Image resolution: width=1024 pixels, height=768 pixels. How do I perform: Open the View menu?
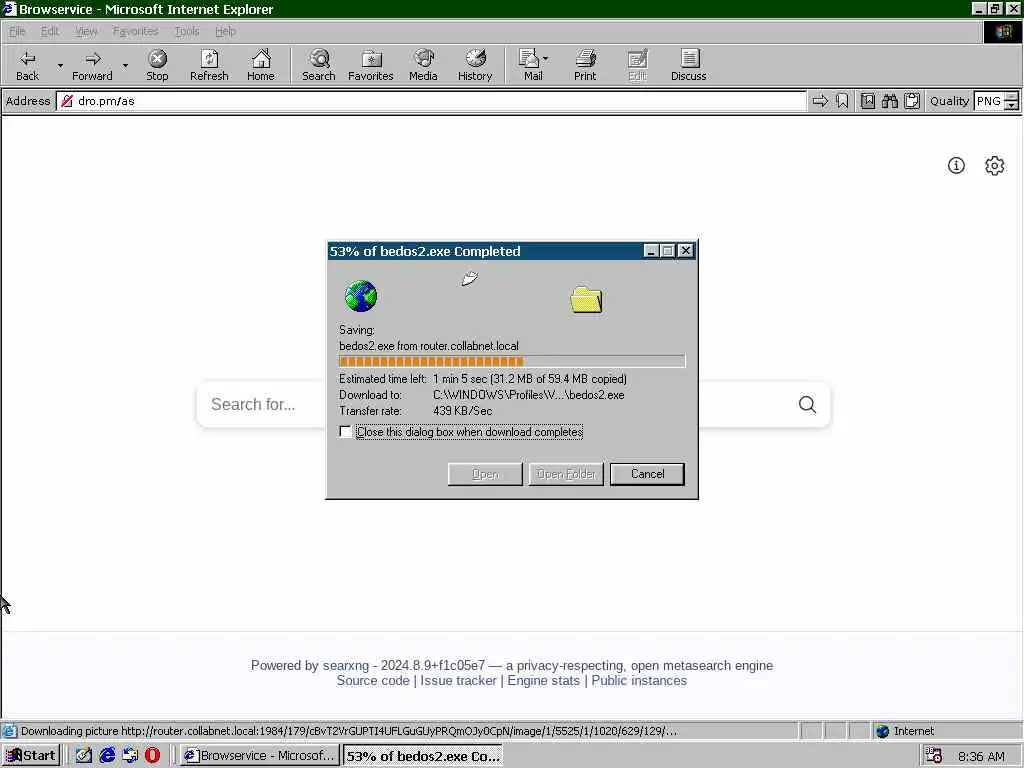(86, 31)
